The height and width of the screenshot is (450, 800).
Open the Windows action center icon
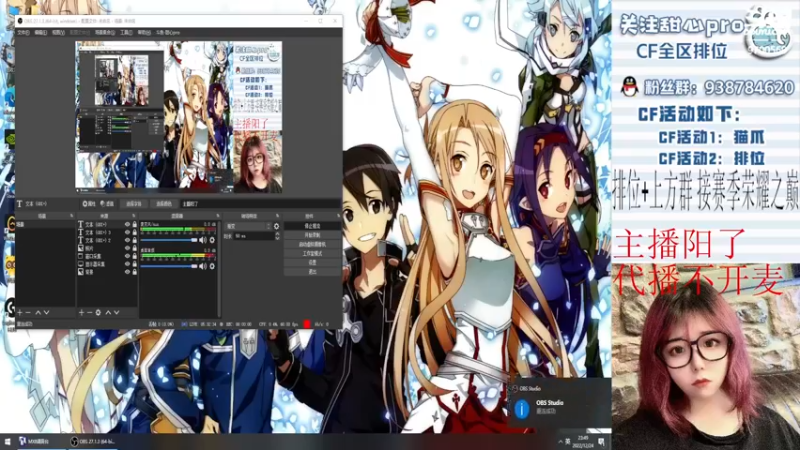pyautogui.click(x=602, y=441)
